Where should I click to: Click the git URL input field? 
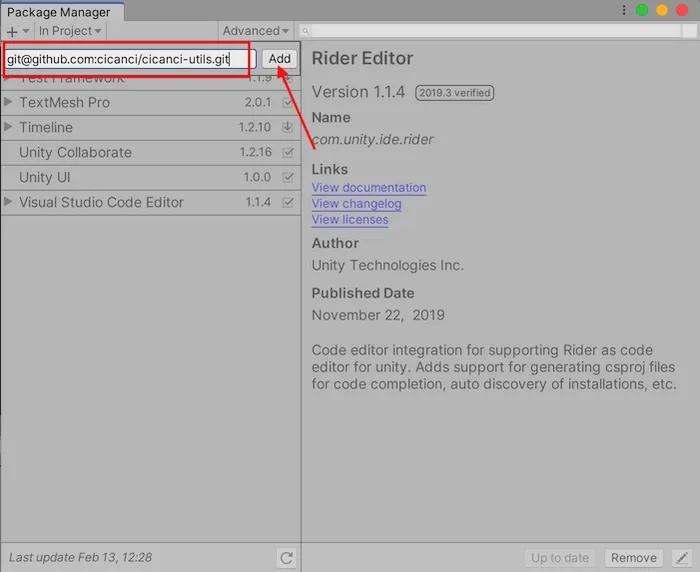pos(130,59)
